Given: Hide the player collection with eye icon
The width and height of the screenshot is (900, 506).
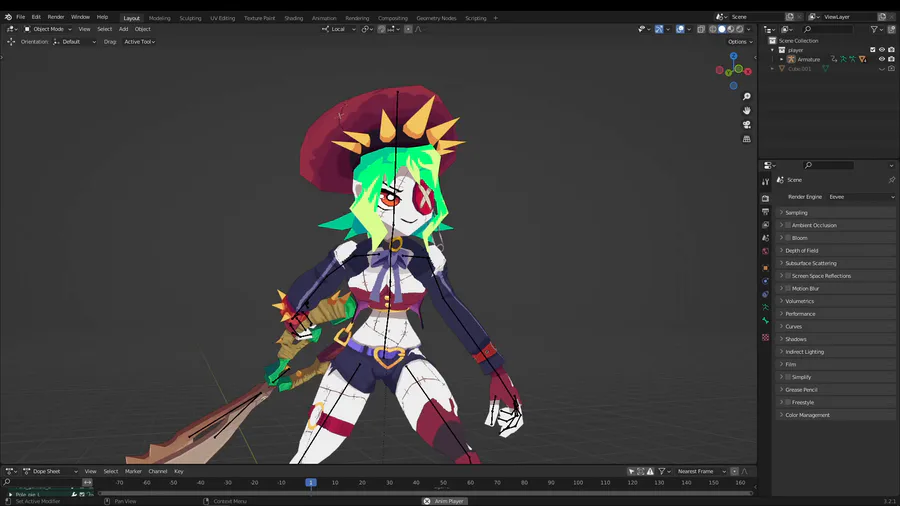Looking at the screenshot, I should point(882,50).
